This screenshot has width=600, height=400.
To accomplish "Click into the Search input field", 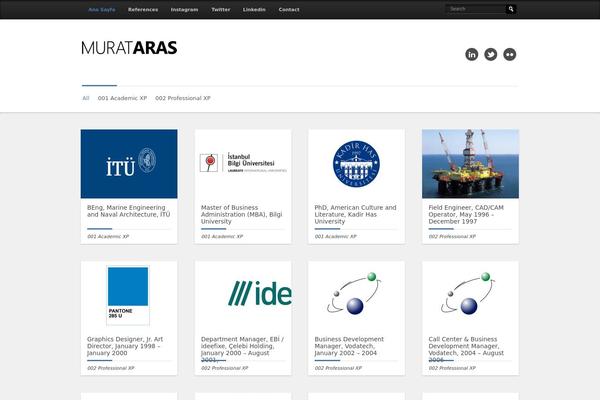I will tap(476, 9).
